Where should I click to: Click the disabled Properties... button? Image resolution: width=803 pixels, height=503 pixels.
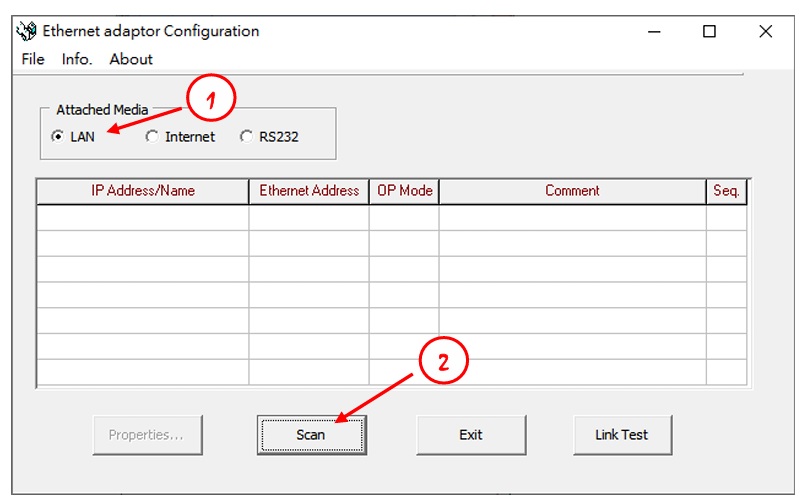pyautogui.click(x=146, y=435)
